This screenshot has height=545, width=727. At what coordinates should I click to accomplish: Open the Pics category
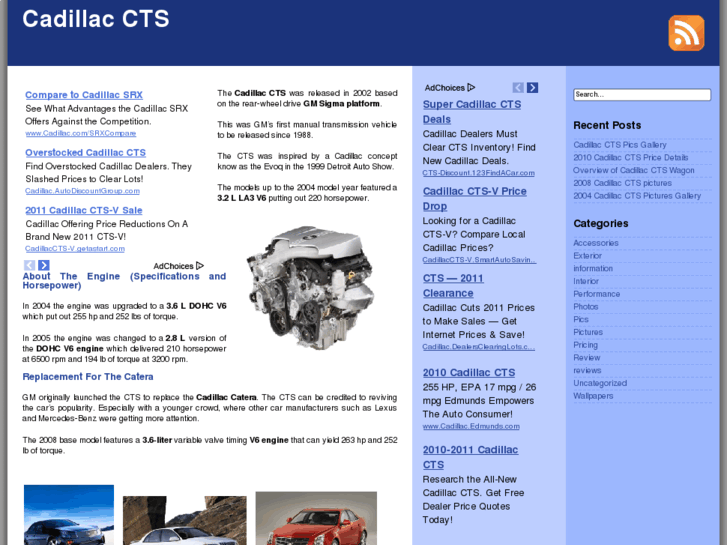581,320
